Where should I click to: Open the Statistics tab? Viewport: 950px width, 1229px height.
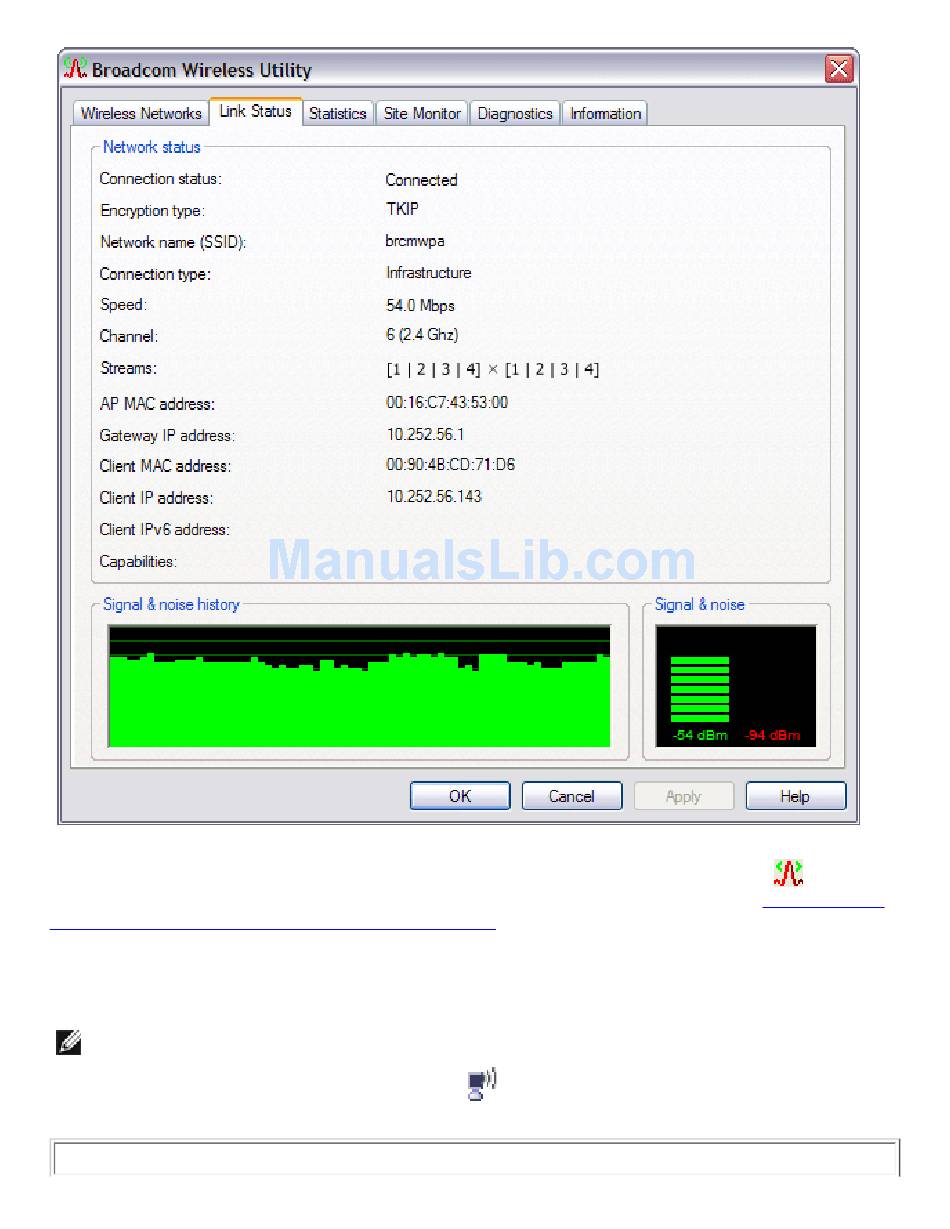tap(337, 113)
